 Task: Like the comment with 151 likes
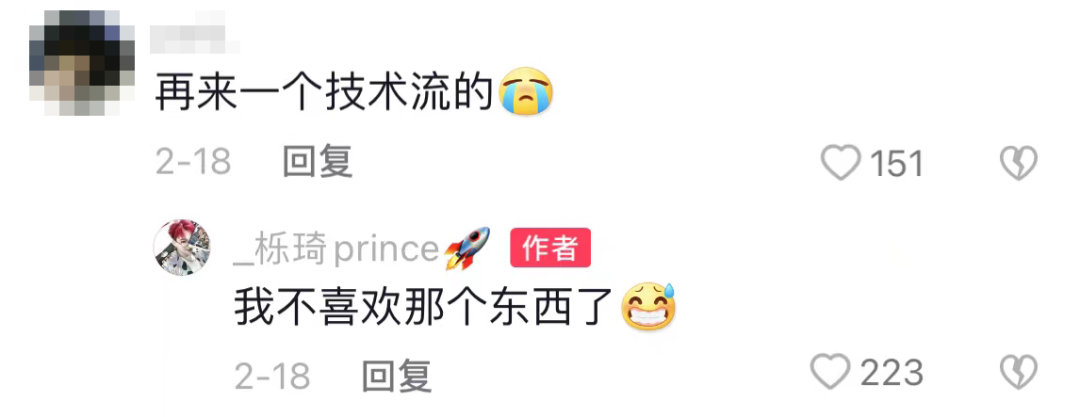click(841, 163)
